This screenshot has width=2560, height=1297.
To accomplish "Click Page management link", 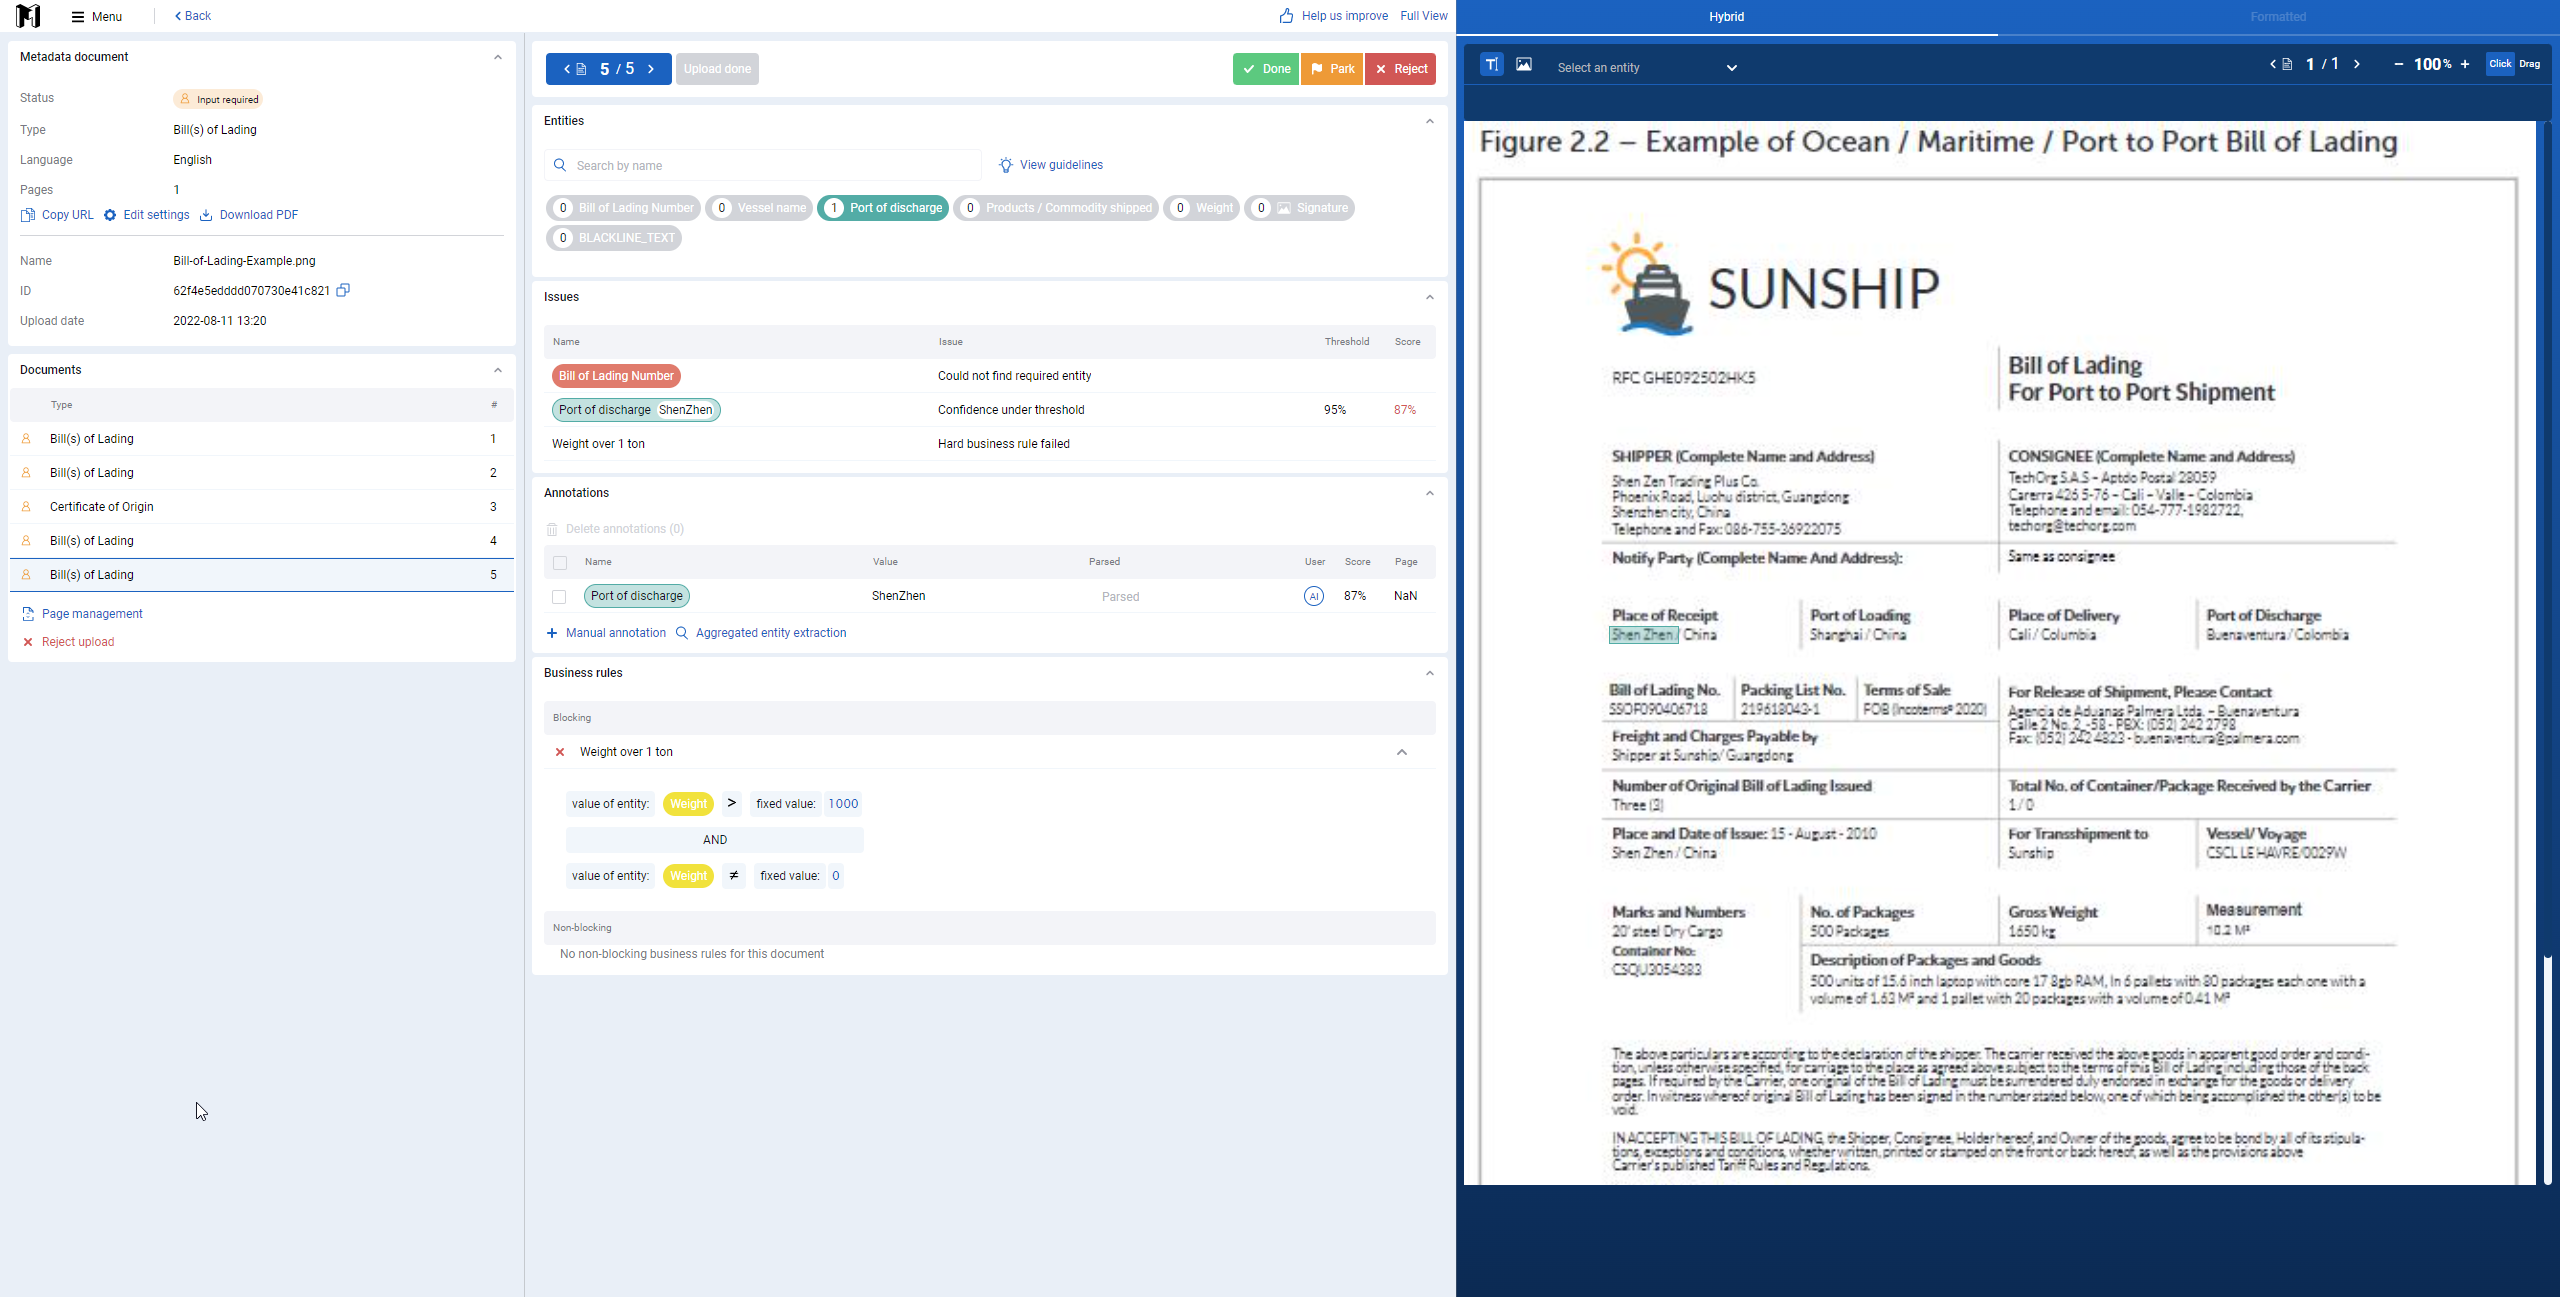I will (x=82, y=614).
